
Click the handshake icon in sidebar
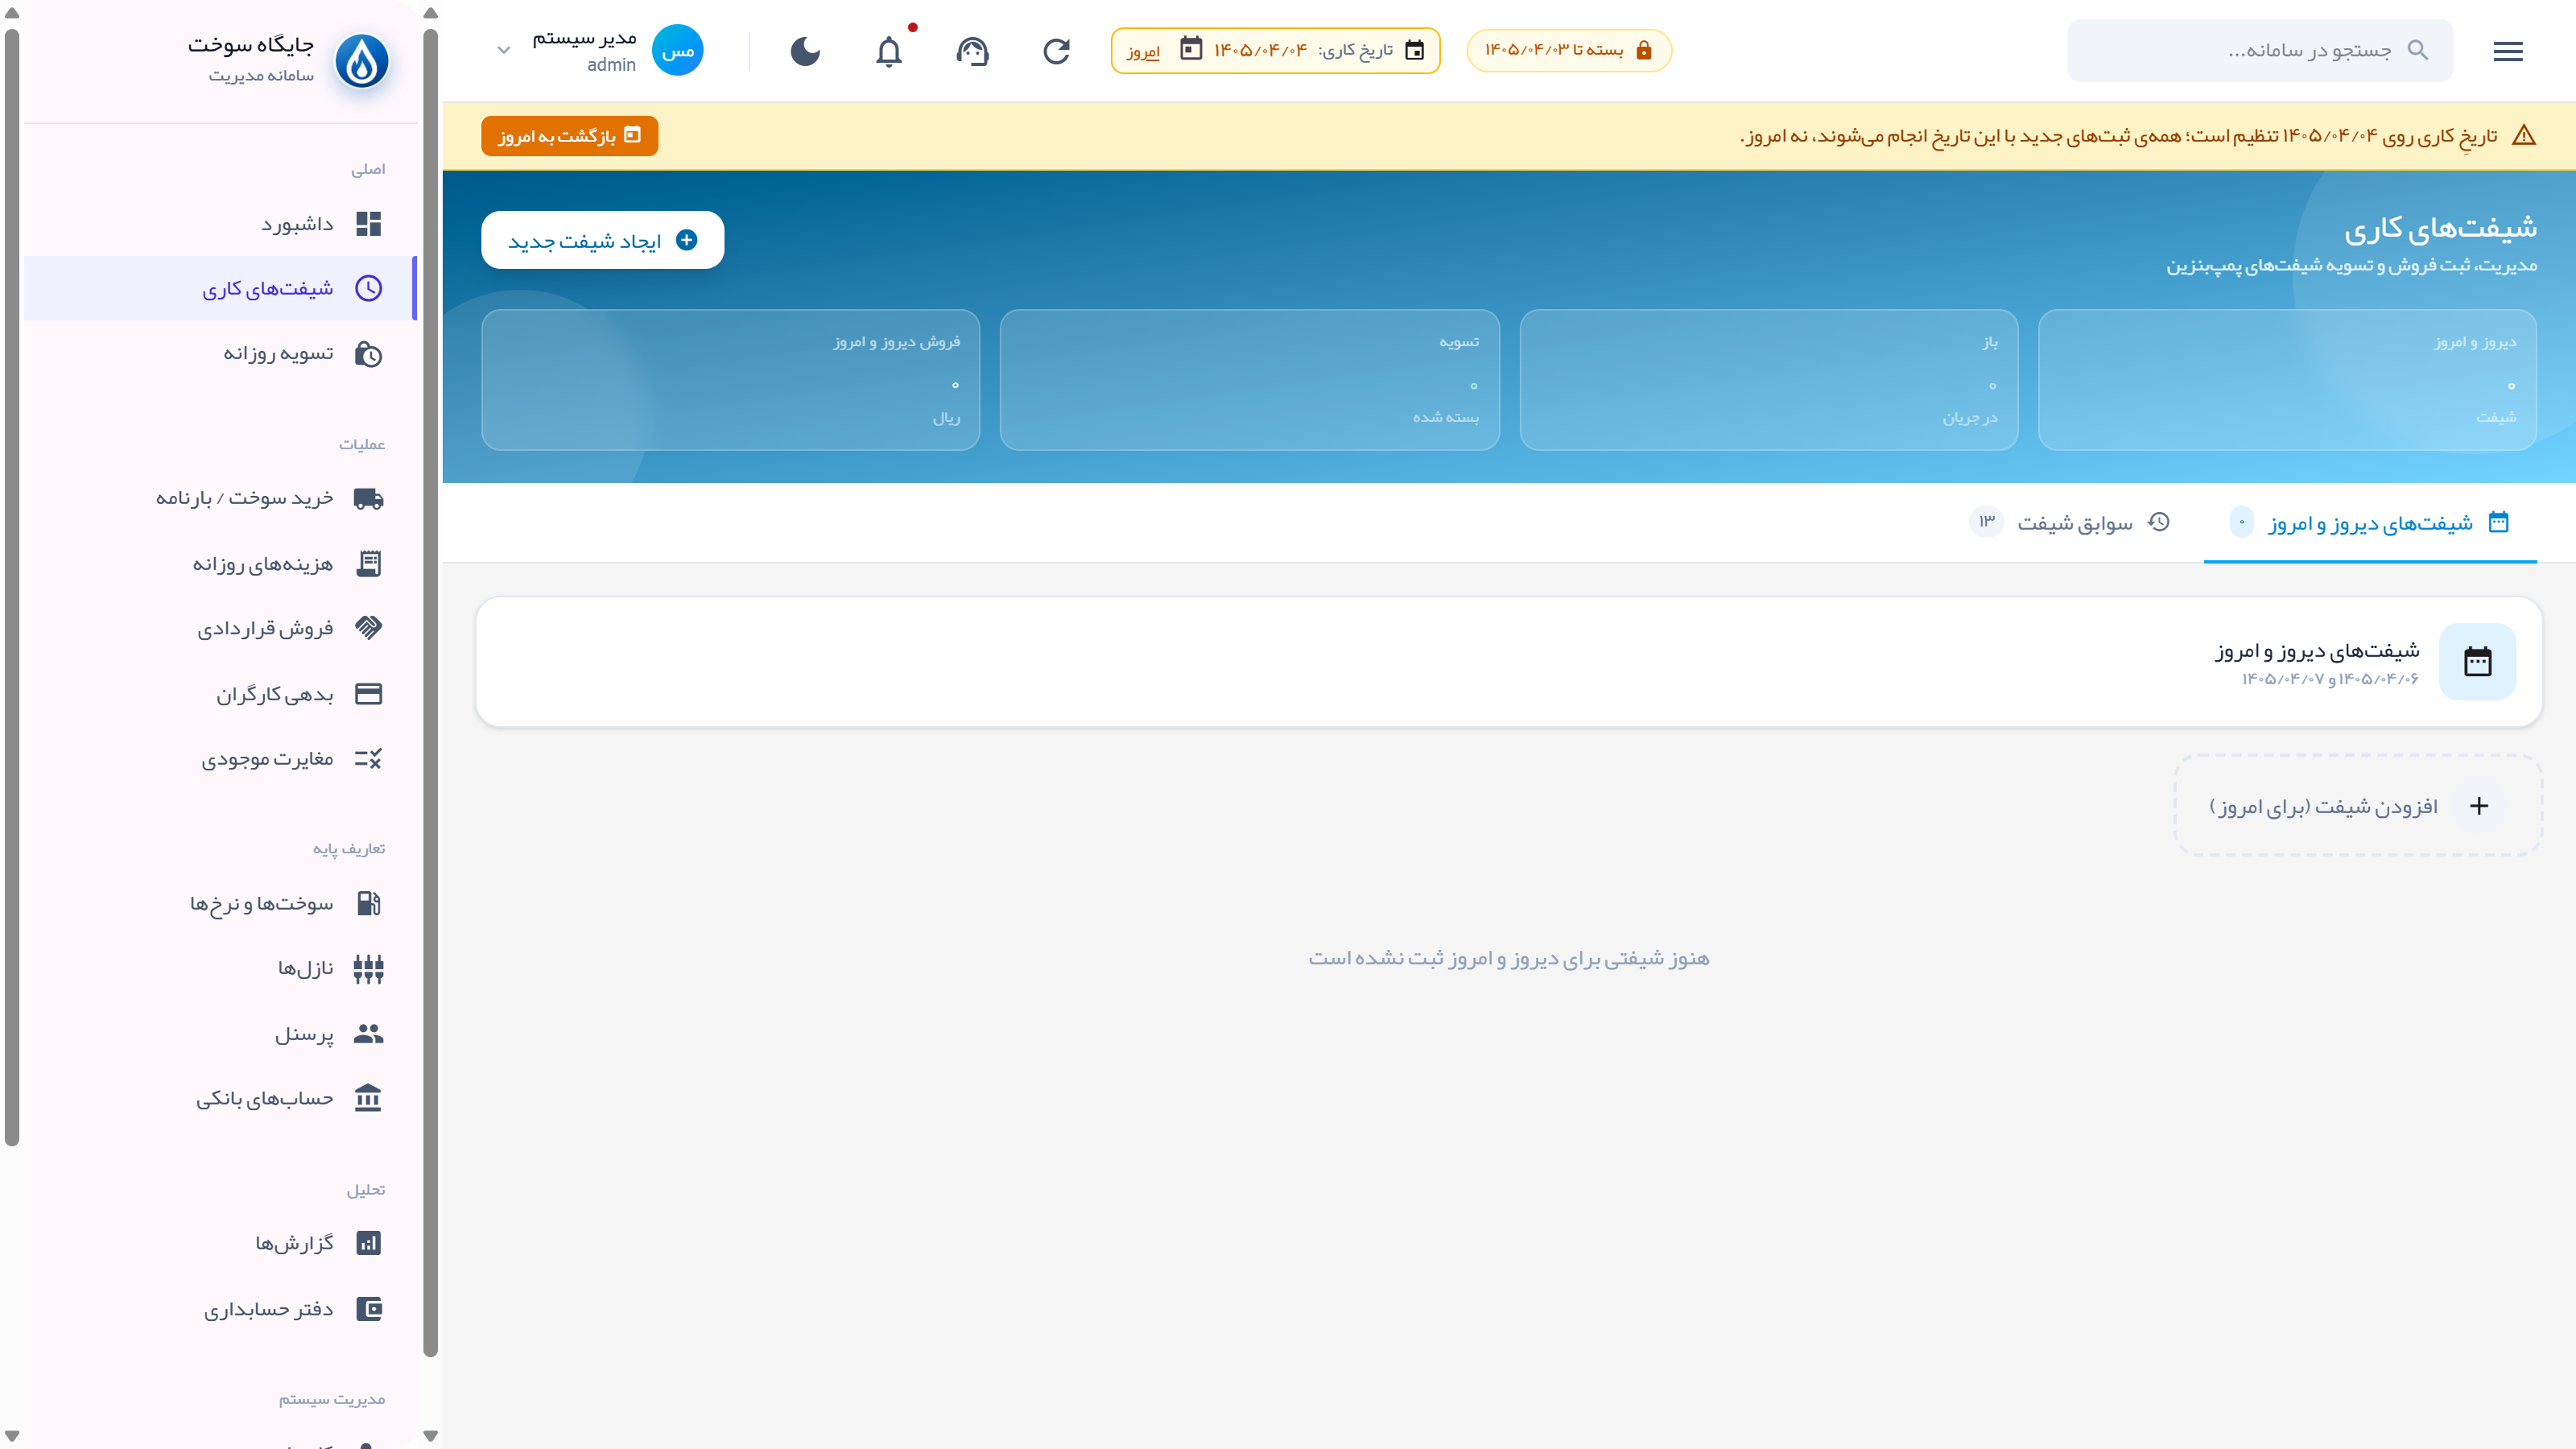tap(368, 628)
